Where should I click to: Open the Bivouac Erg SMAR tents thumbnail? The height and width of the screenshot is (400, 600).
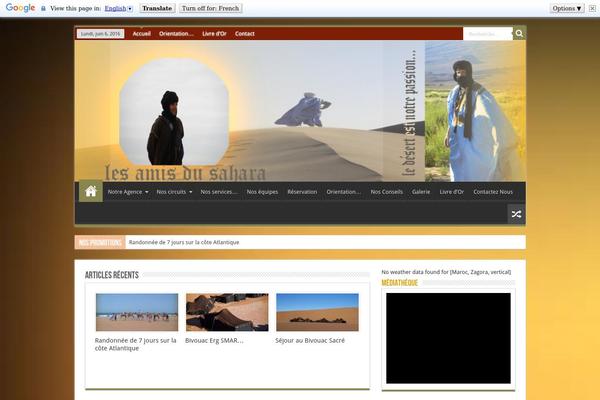(x=227, y=312)
